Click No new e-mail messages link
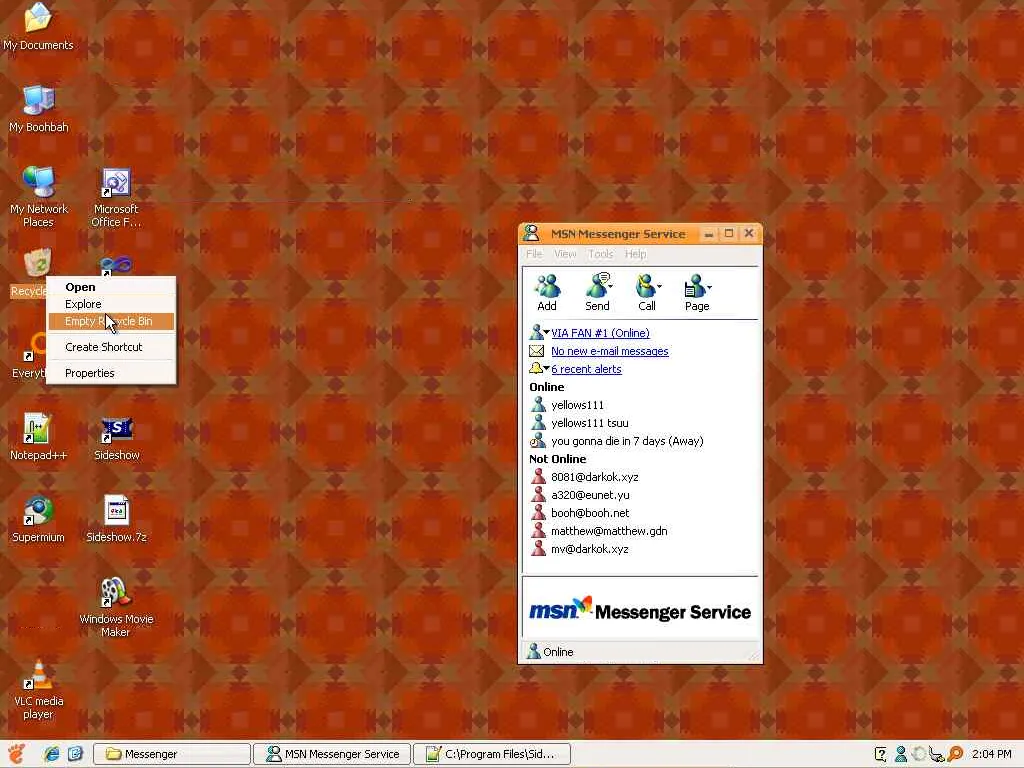Image resolution: width=1024 pixels, height=768 pixels. (x=609, y=351)
